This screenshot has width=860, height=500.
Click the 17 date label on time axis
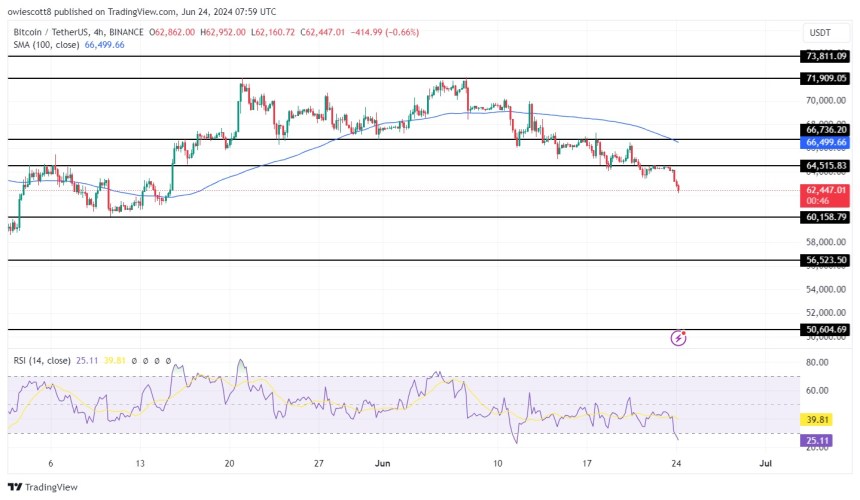click(587, 464)
